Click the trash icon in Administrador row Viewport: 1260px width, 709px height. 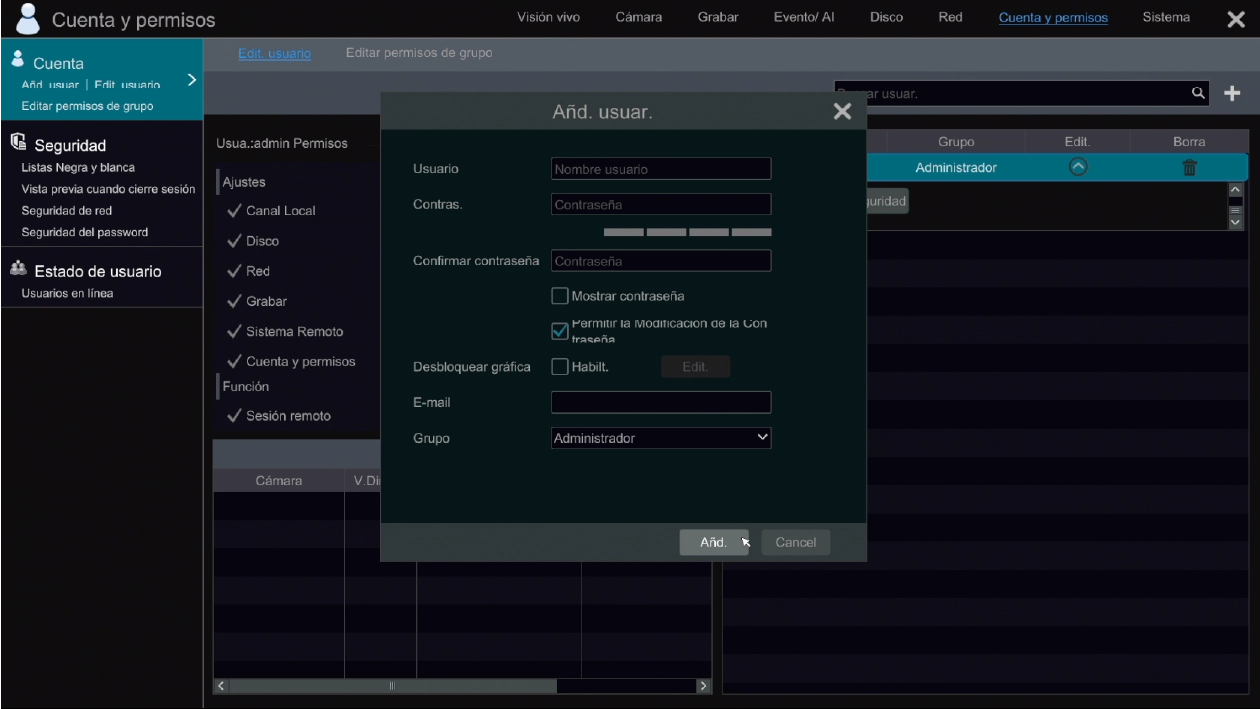click(x=1189, y=168)
